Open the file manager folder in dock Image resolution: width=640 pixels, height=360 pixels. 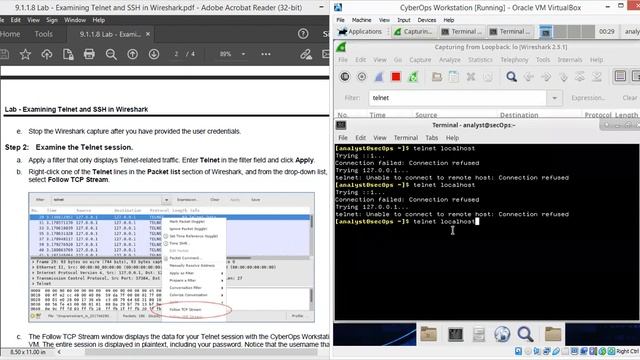(x=429, y=334)
